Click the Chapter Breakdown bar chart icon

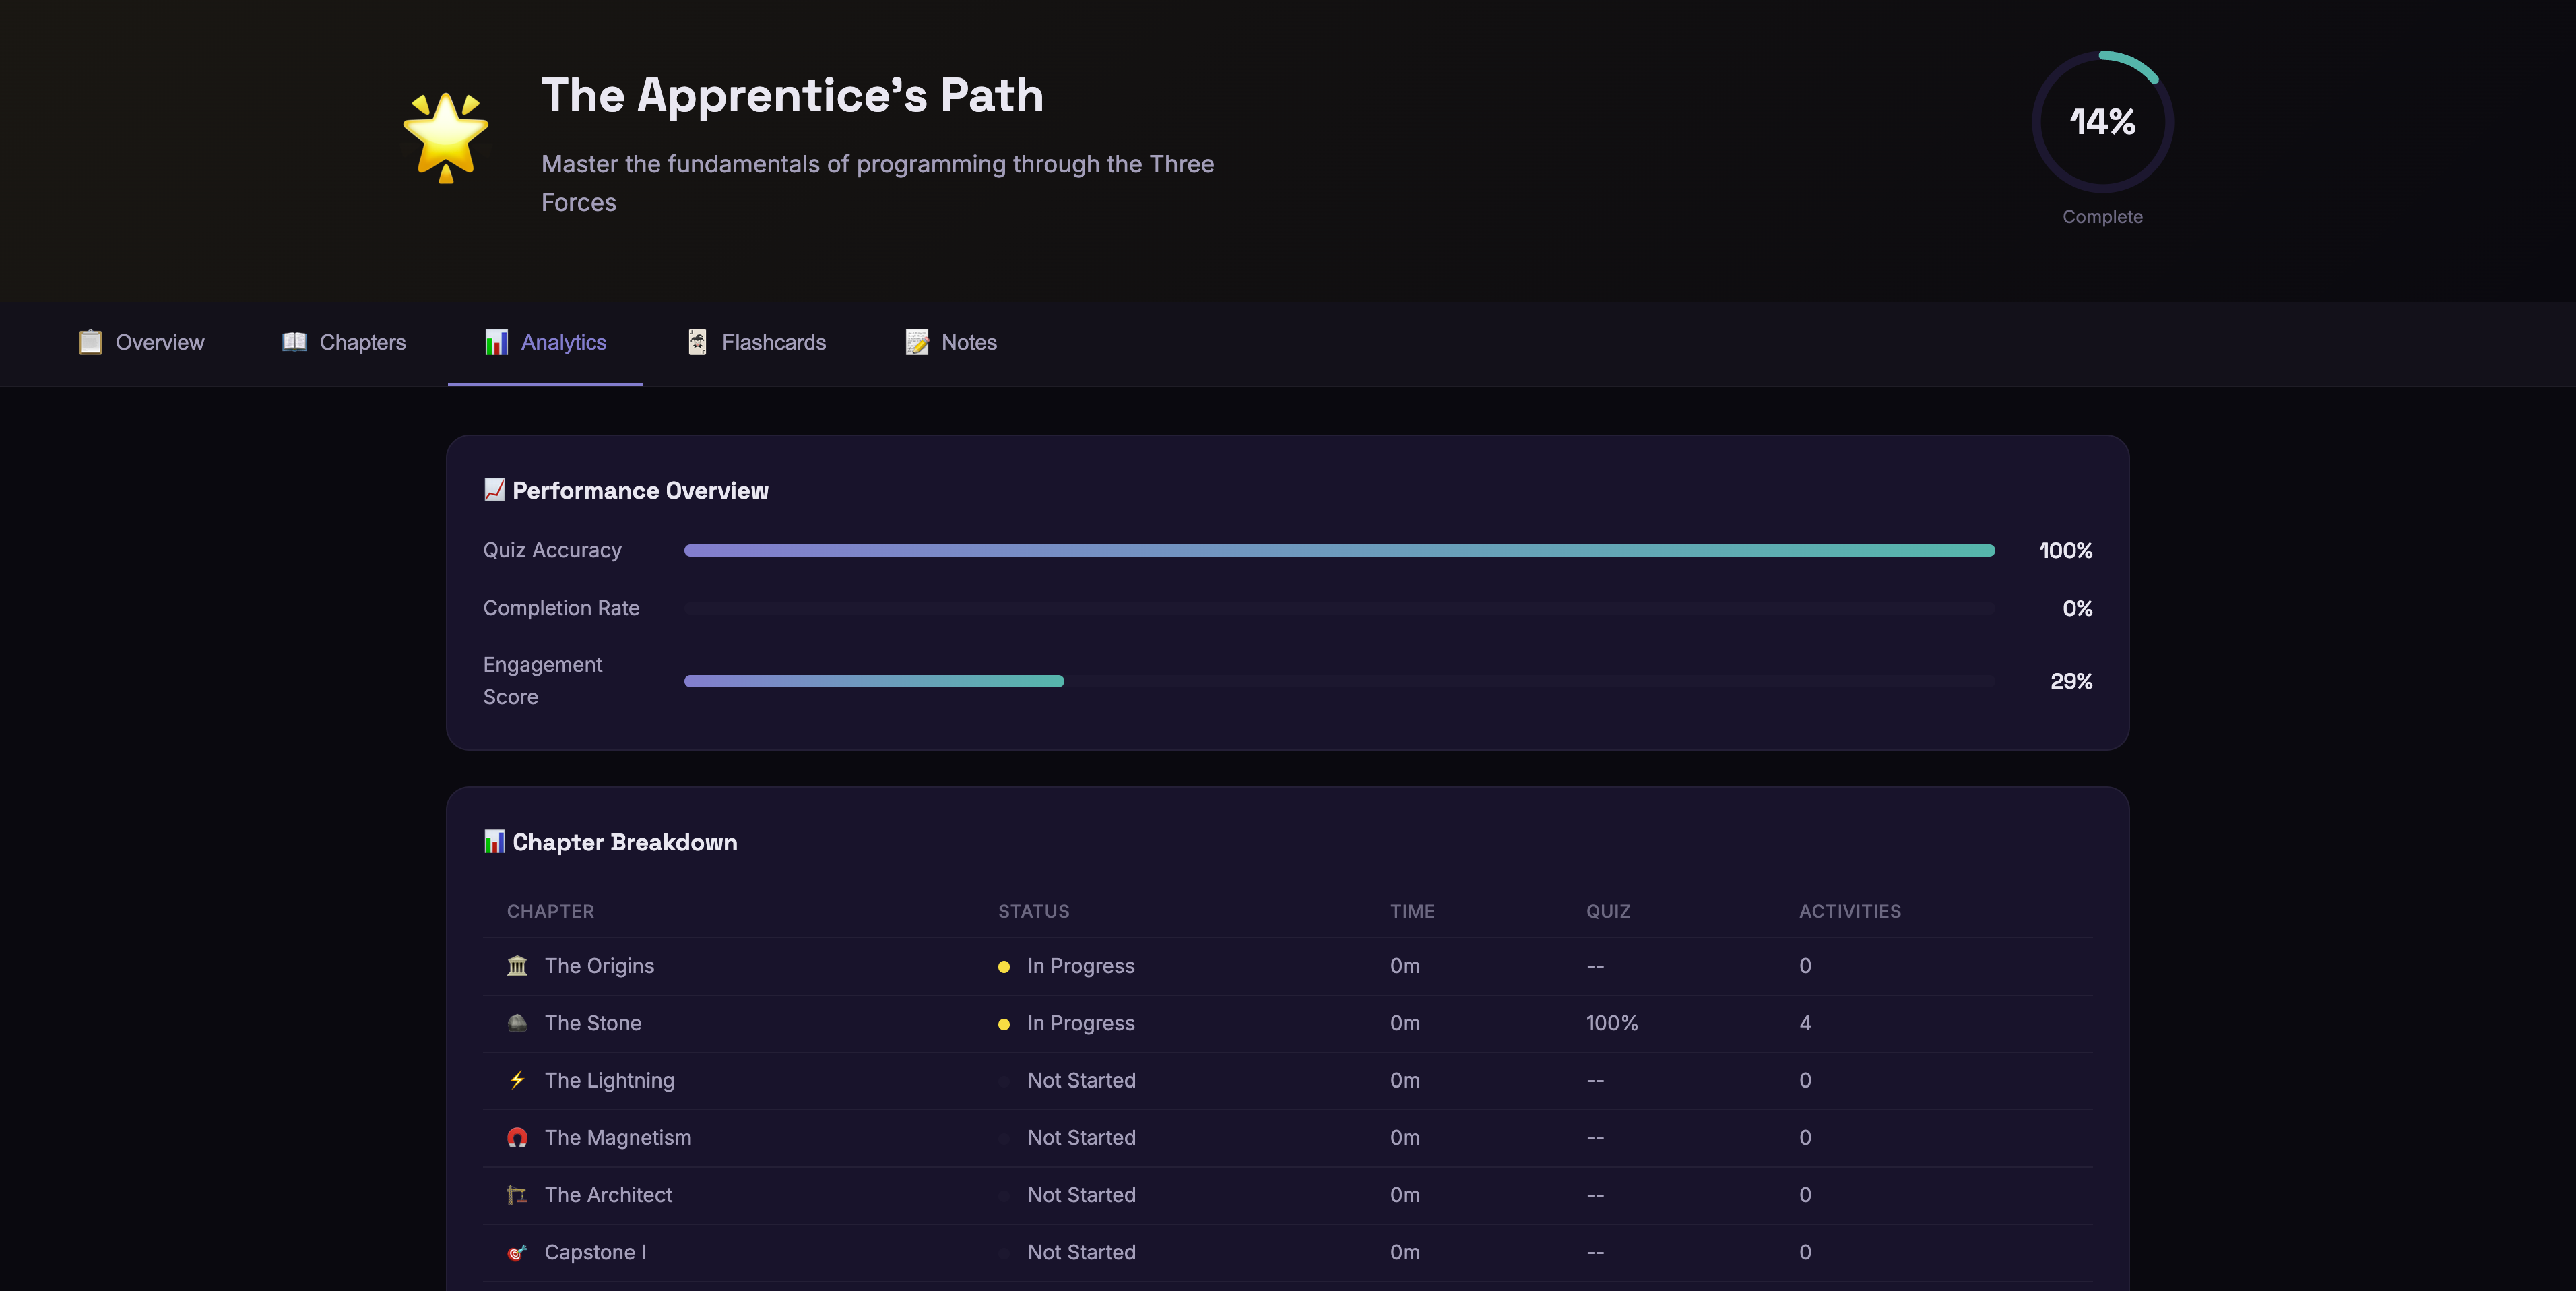pyautogui.click(x=494, y=842)
